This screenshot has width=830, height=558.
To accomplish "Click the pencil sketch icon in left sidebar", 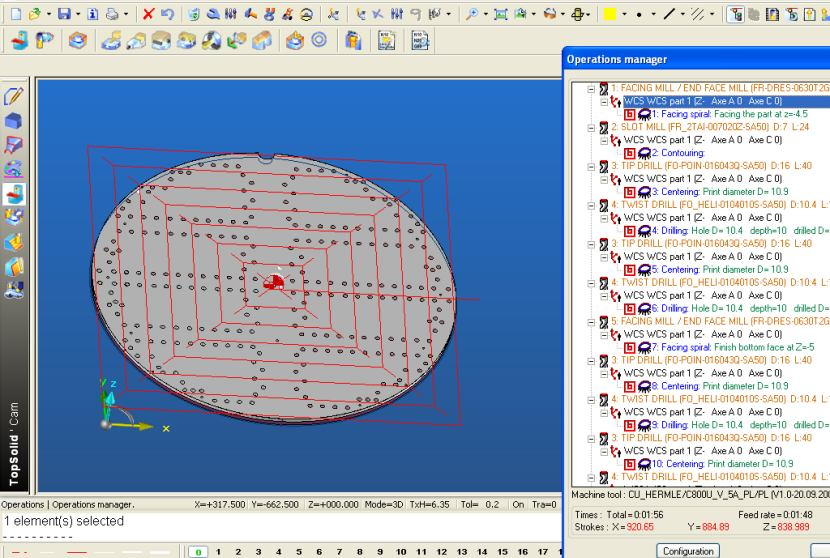I will (13, 96).
